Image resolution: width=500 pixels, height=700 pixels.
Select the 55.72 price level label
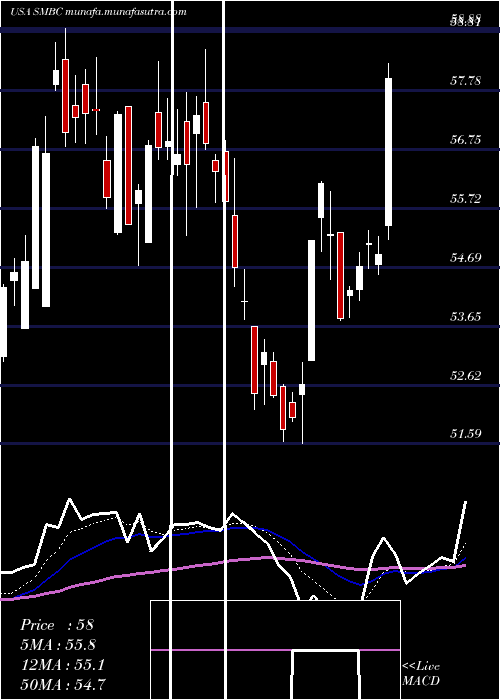click(466, 199)
